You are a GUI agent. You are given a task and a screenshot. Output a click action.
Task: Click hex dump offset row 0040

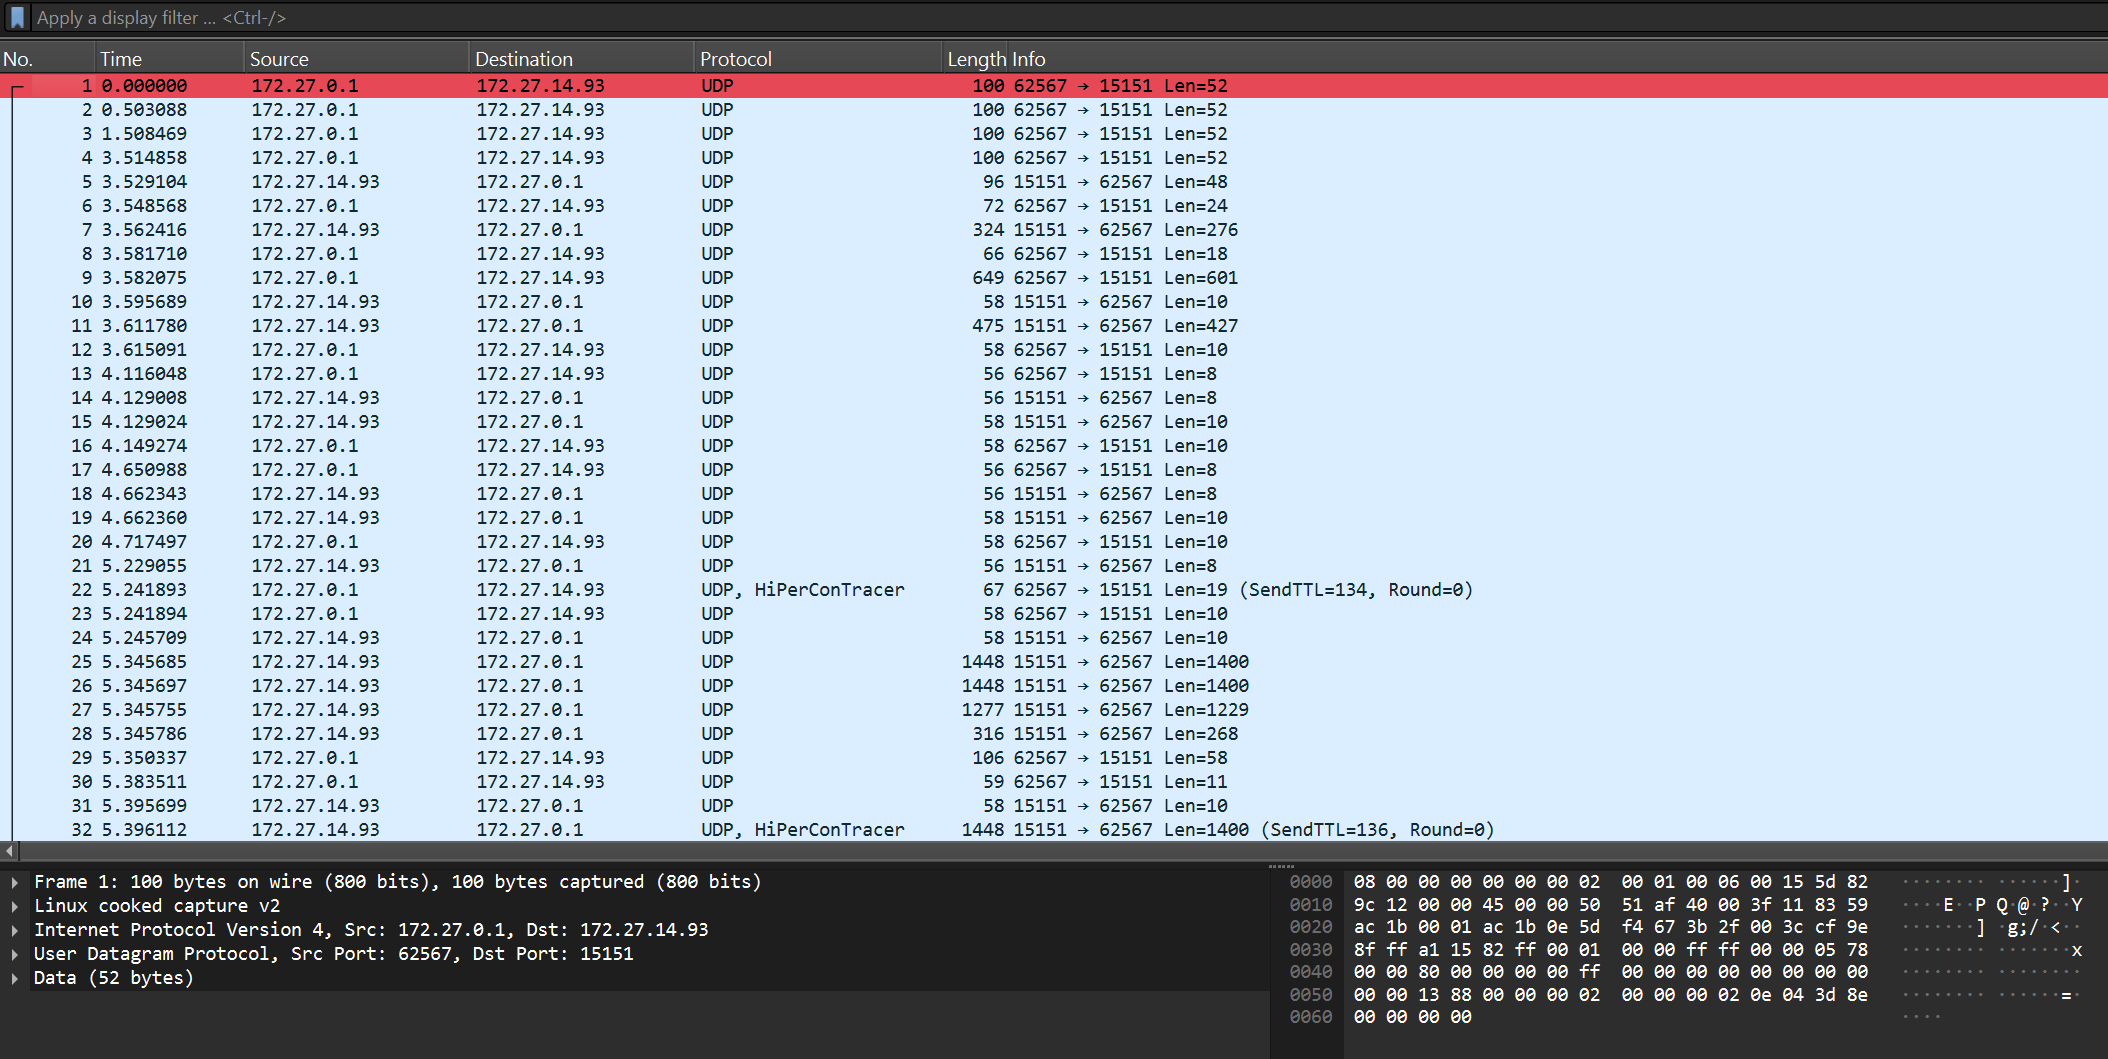(x=1310, y=972)
